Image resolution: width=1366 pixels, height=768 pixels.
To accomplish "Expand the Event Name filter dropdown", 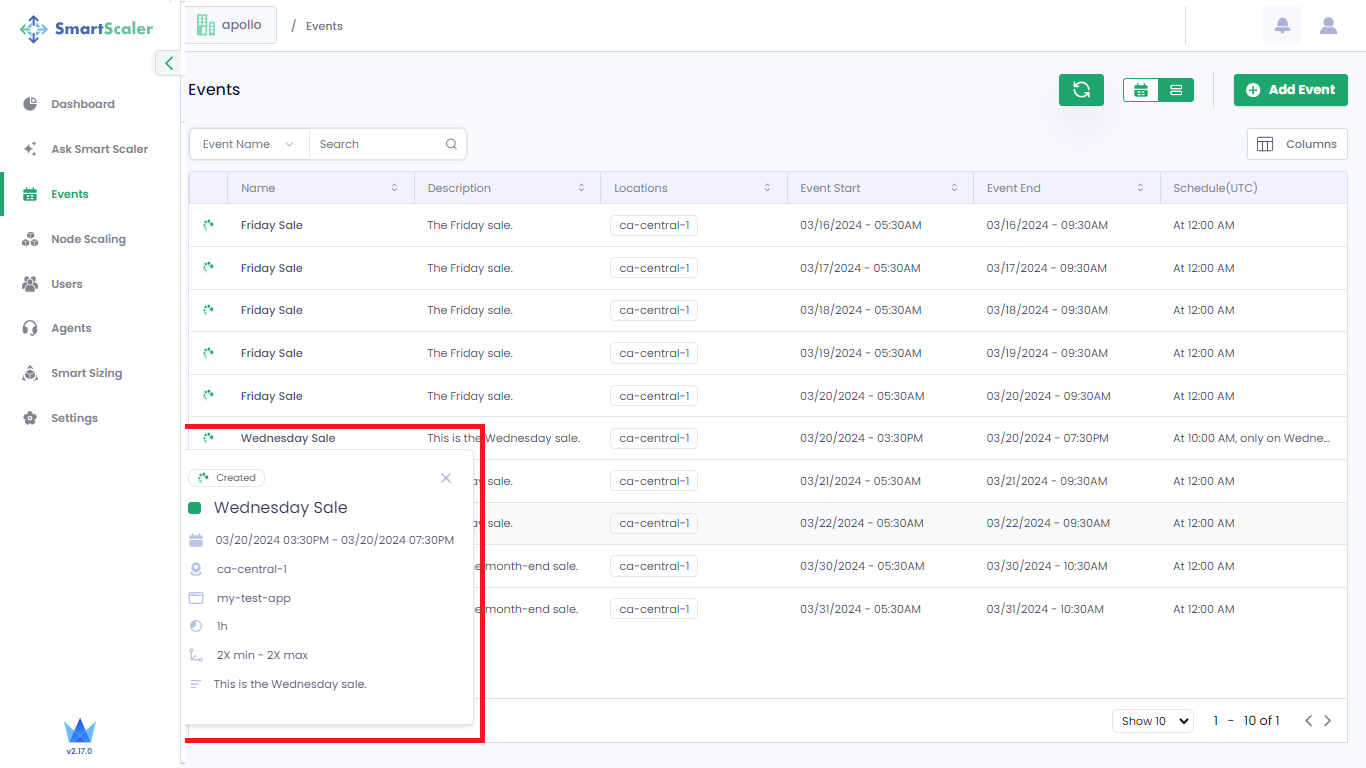I will [249, 144].
